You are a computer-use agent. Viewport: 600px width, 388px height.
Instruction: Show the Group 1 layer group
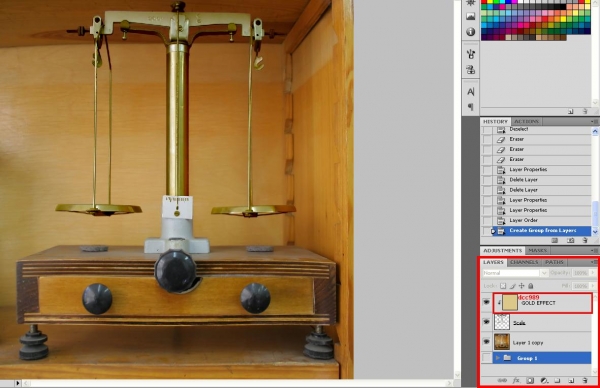tap(486, 358)
